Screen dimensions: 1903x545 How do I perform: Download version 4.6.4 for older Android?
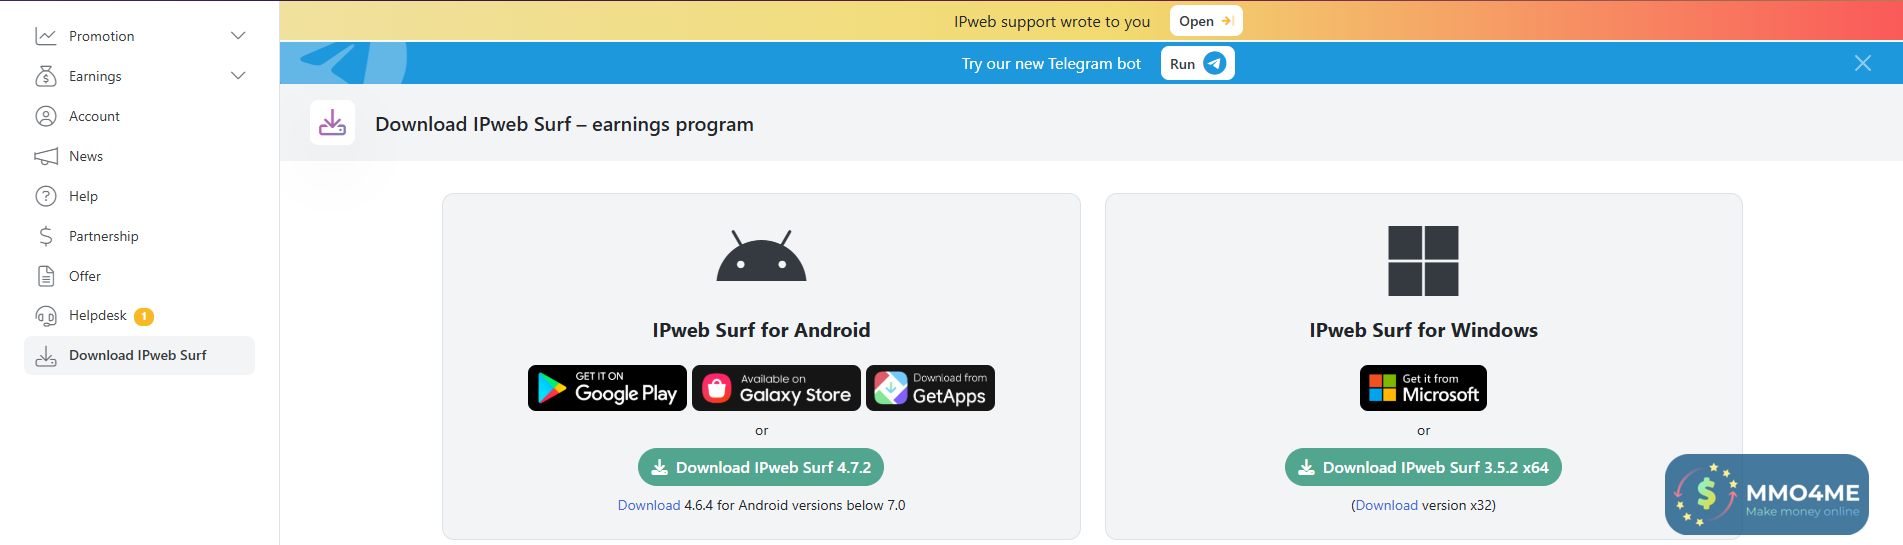(x=648, y=505)
